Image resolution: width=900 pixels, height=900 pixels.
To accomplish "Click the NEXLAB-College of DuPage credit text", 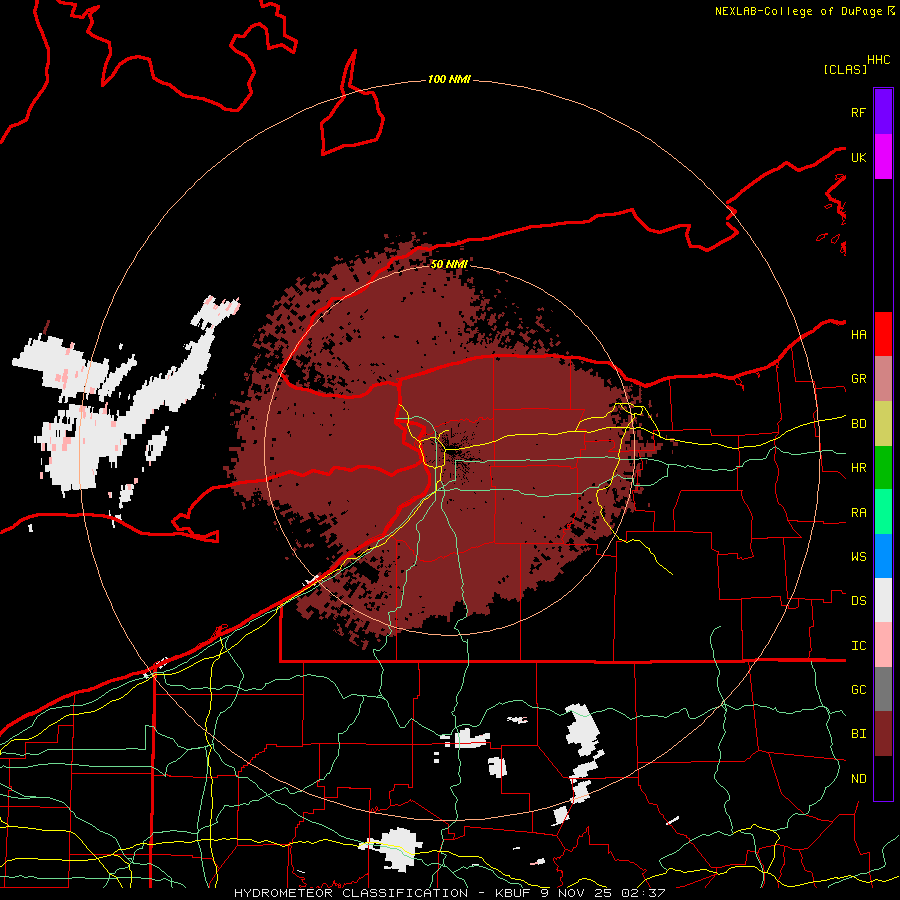I will tap(798, 11).
